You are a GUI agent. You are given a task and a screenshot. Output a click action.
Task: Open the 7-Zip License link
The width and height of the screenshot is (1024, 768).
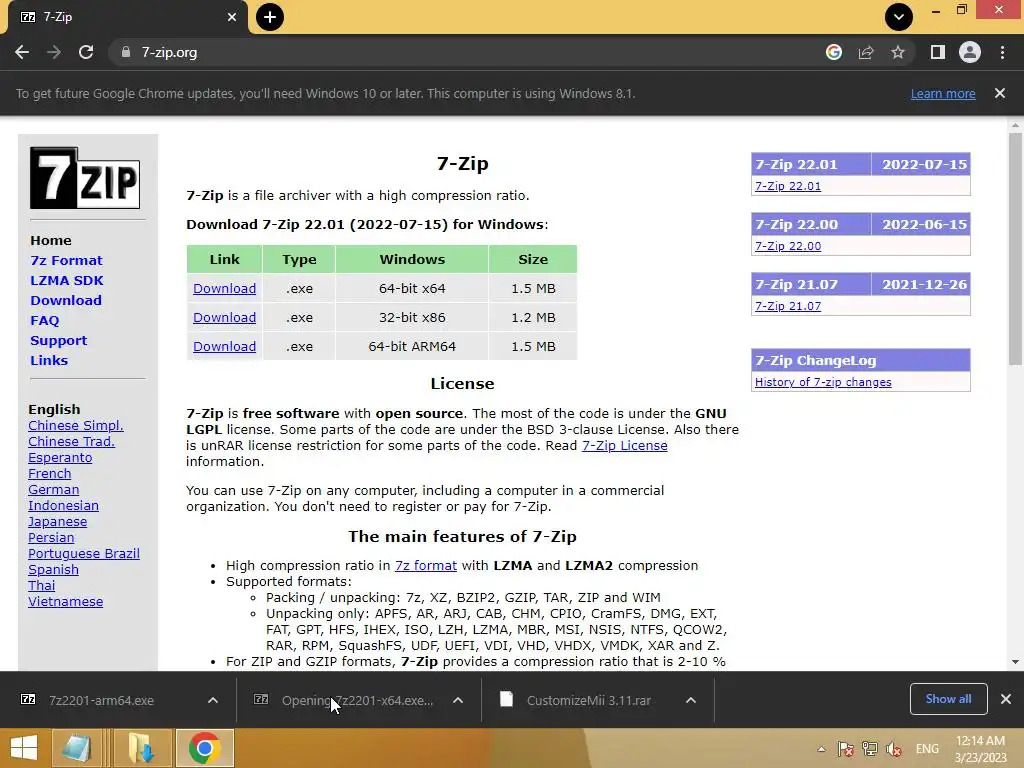(624, 445)
